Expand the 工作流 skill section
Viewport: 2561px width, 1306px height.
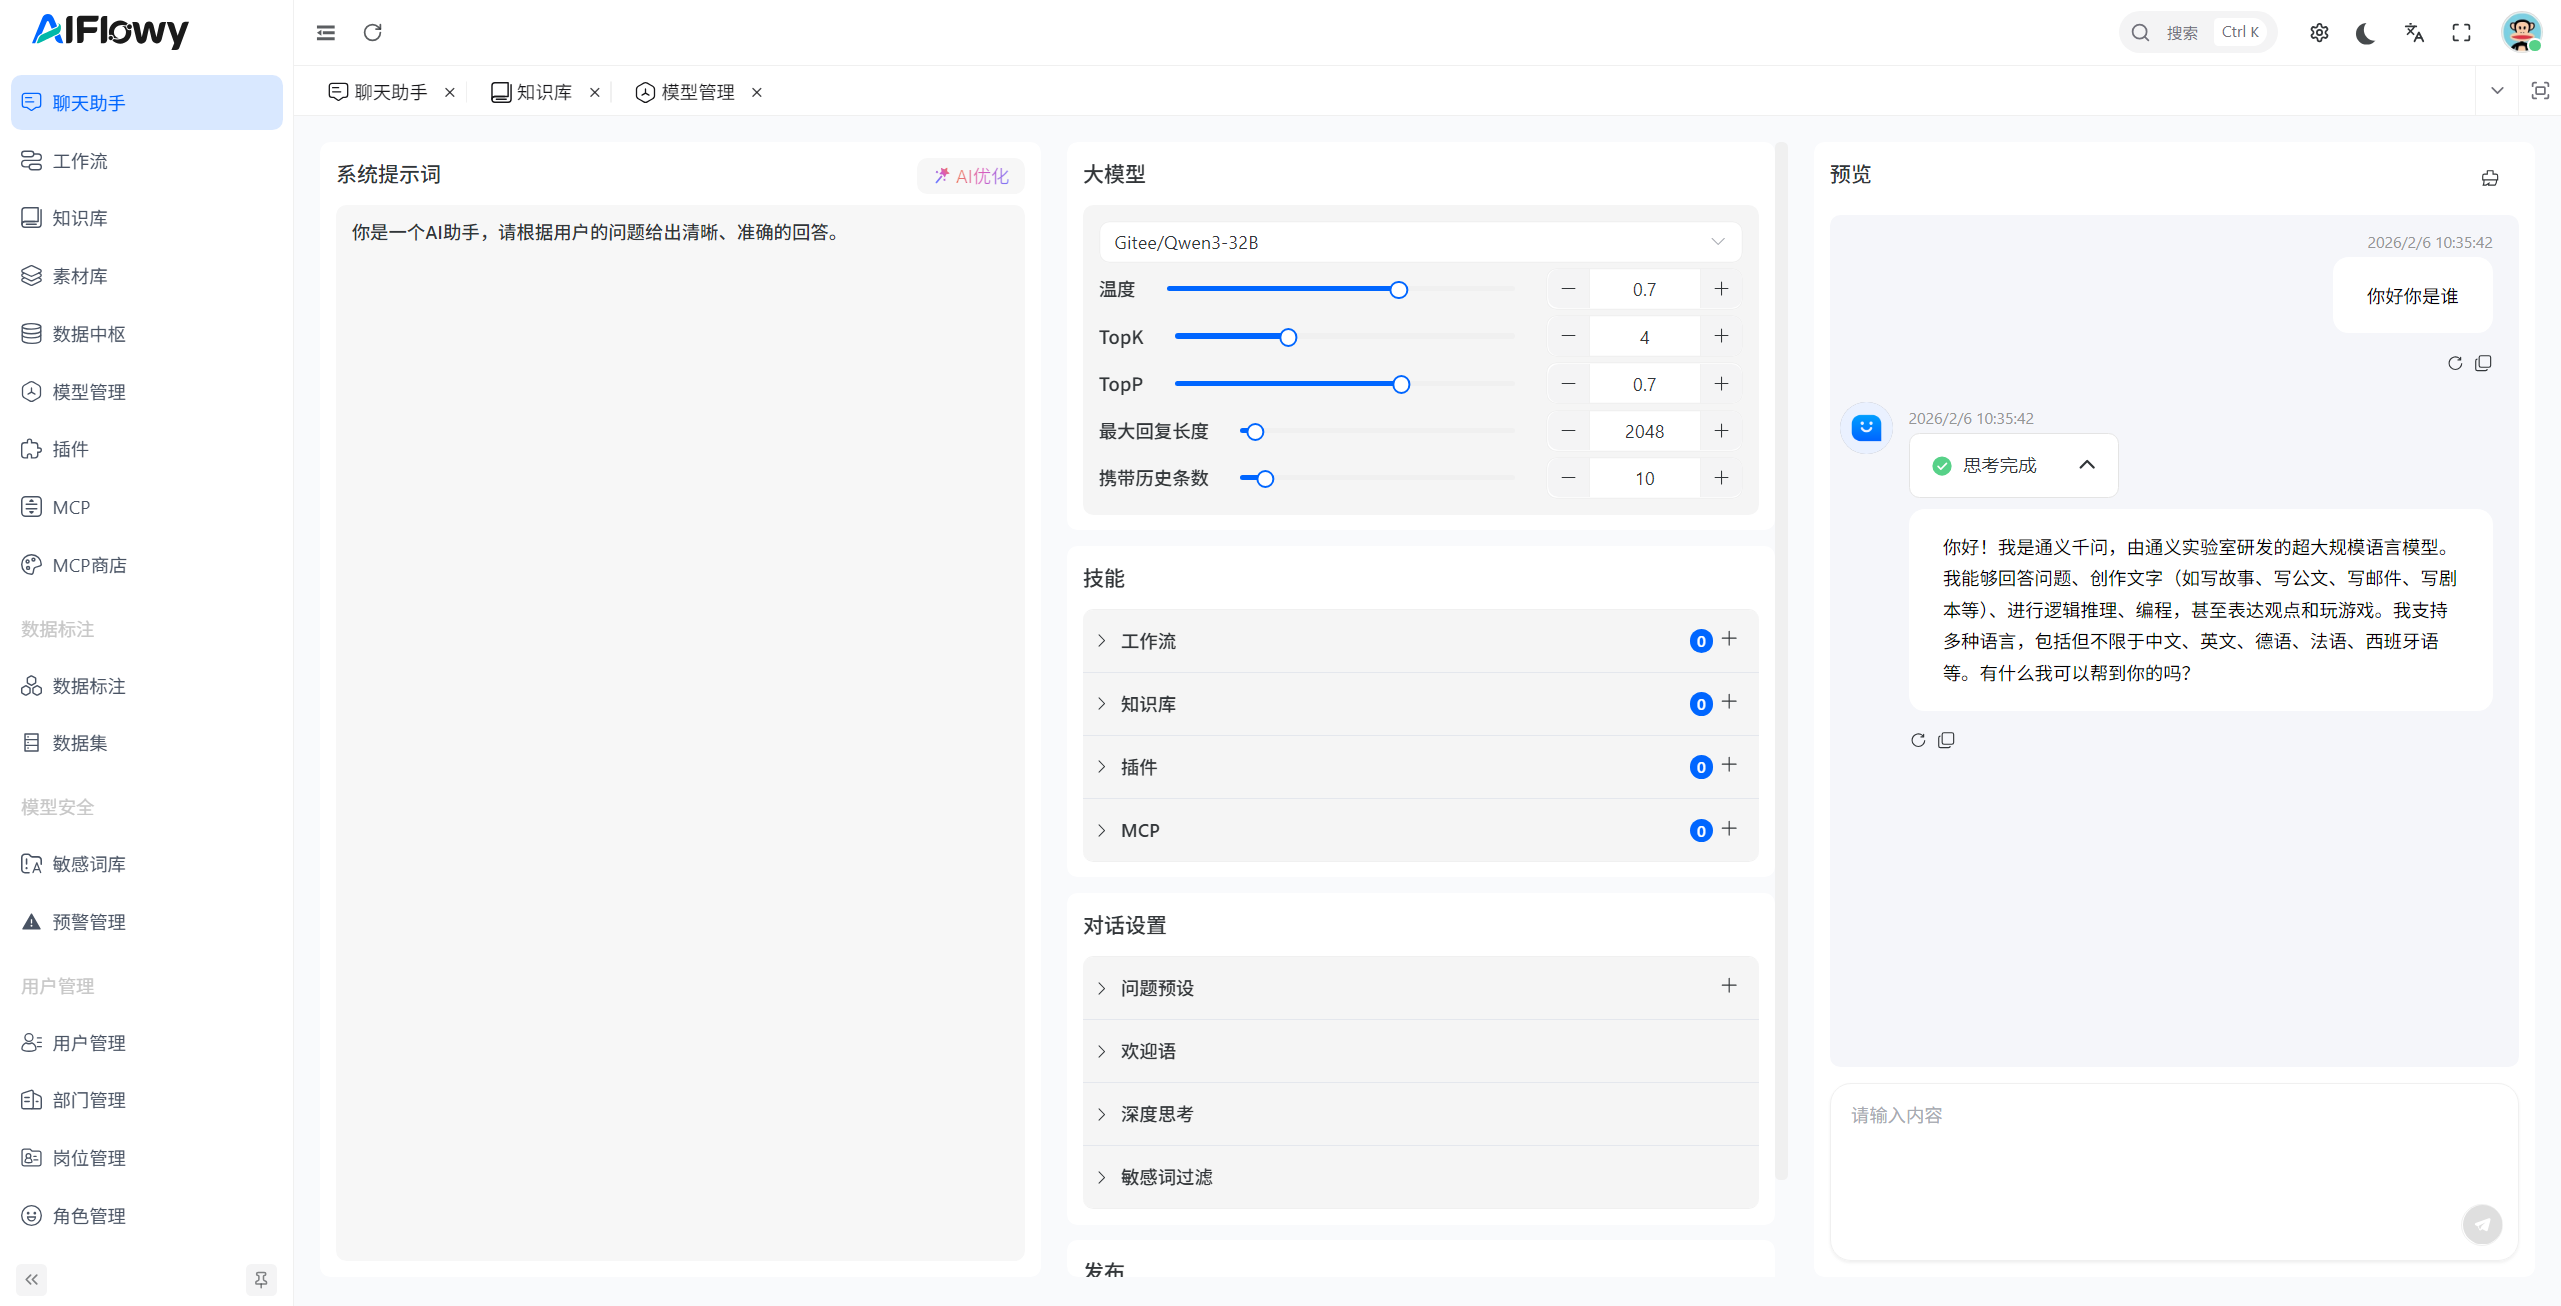[x=1147, y=641]
